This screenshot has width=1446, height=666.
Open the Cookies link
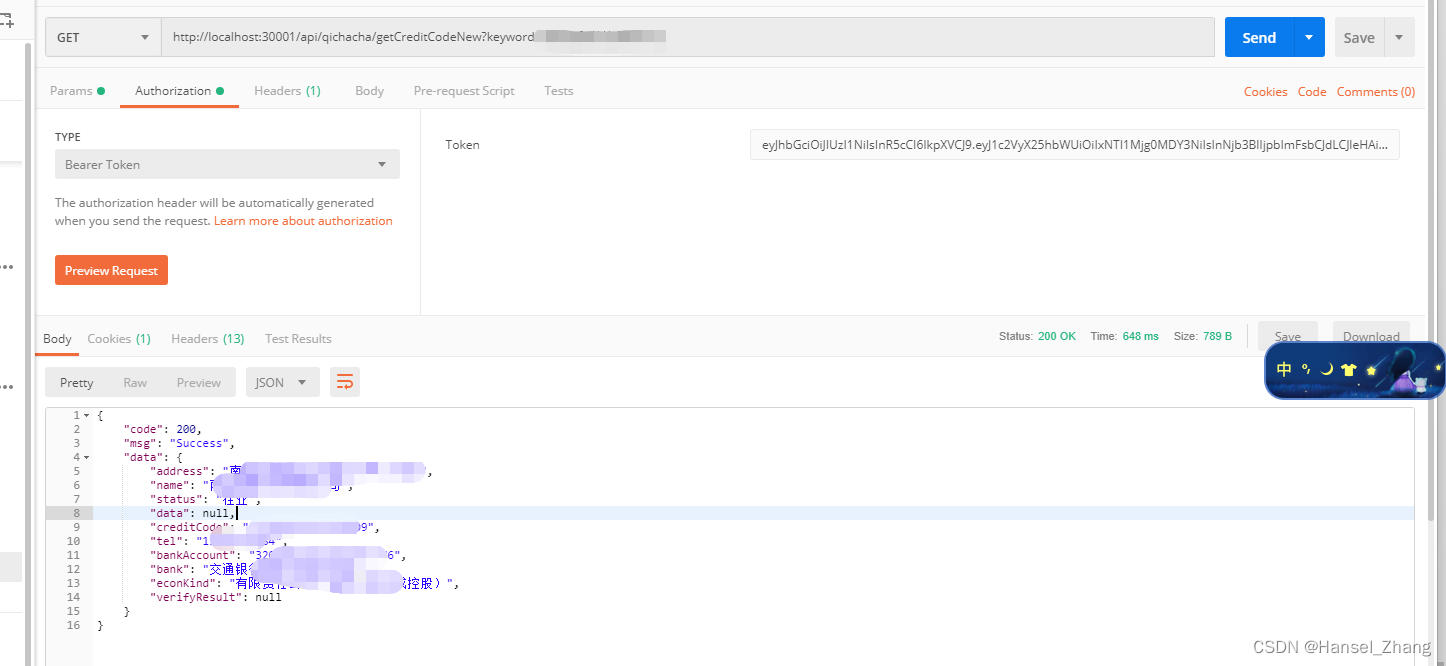[1265, 91]
